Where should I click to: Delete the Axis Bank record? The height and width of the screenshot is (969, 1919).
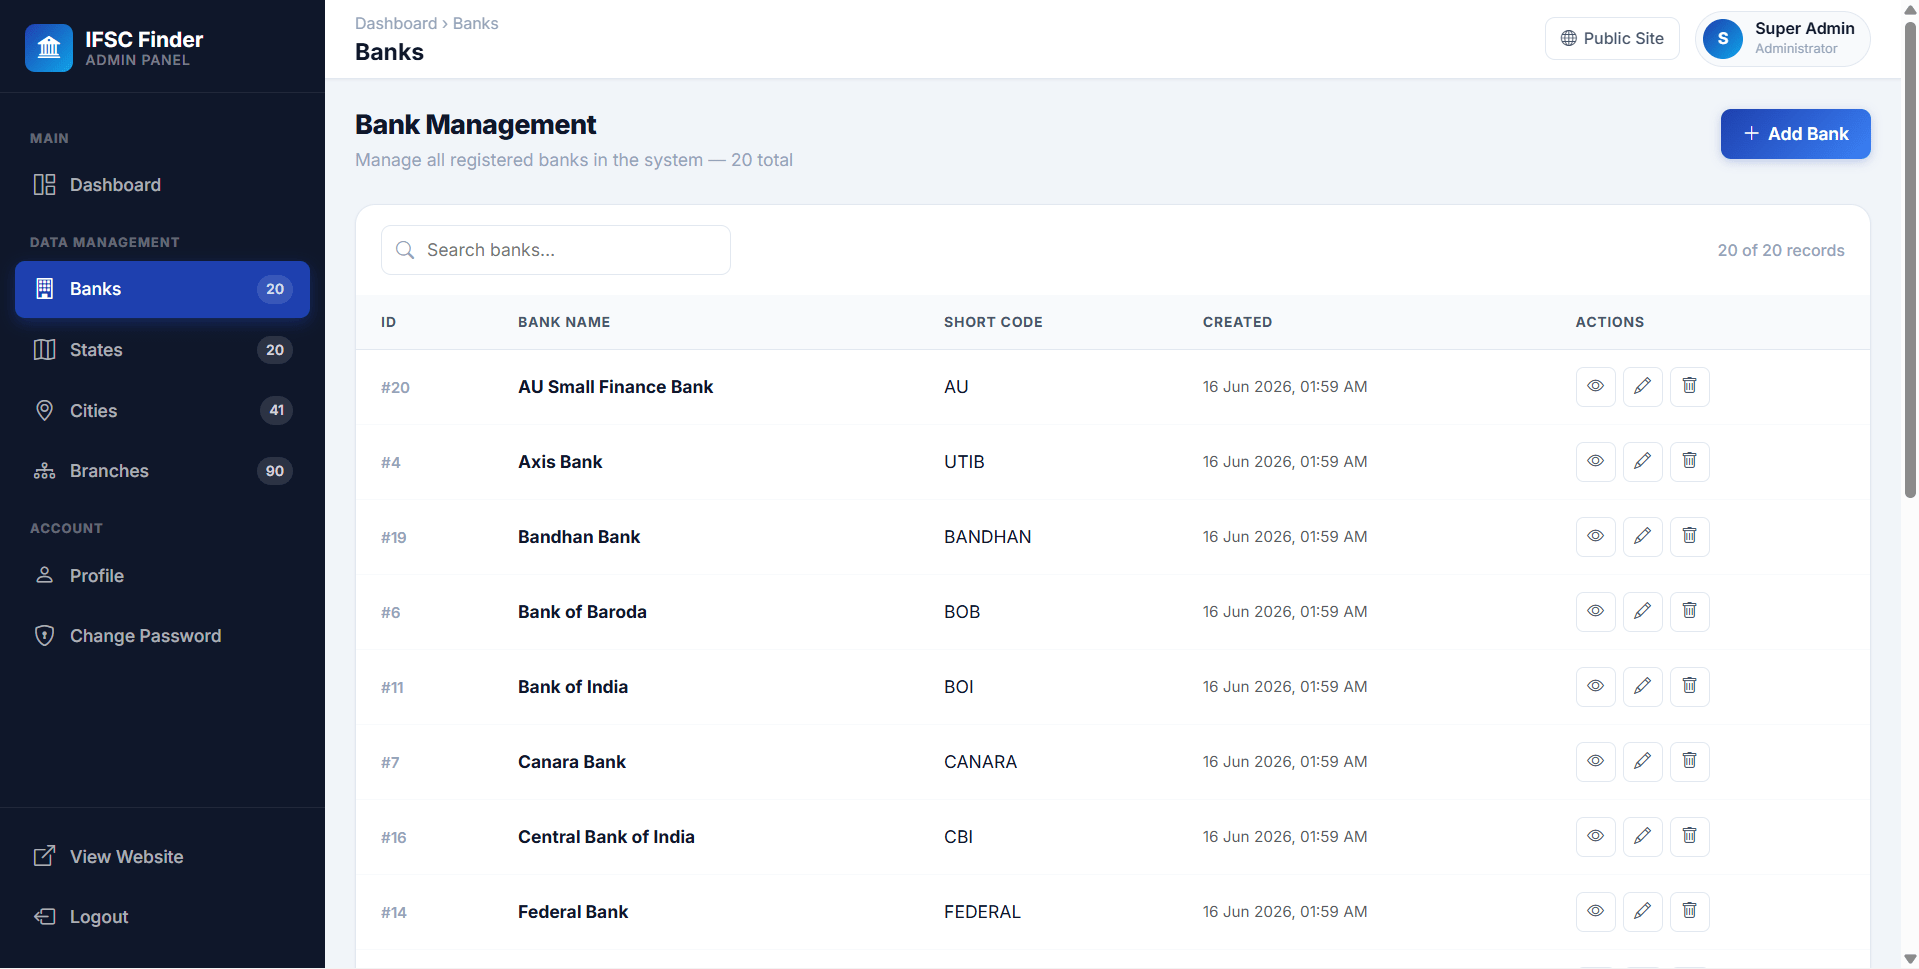coord(1689,461)
